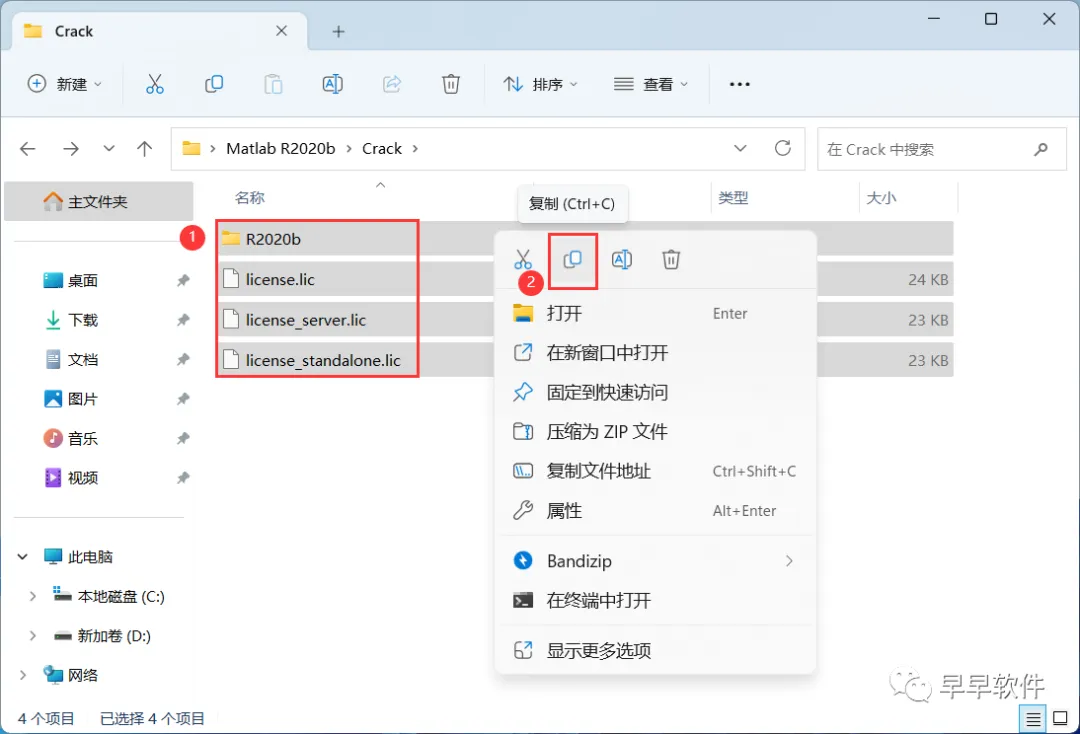The image size is (1080, 734).
Task: Close the Crack tab
Action: point(281,31)
